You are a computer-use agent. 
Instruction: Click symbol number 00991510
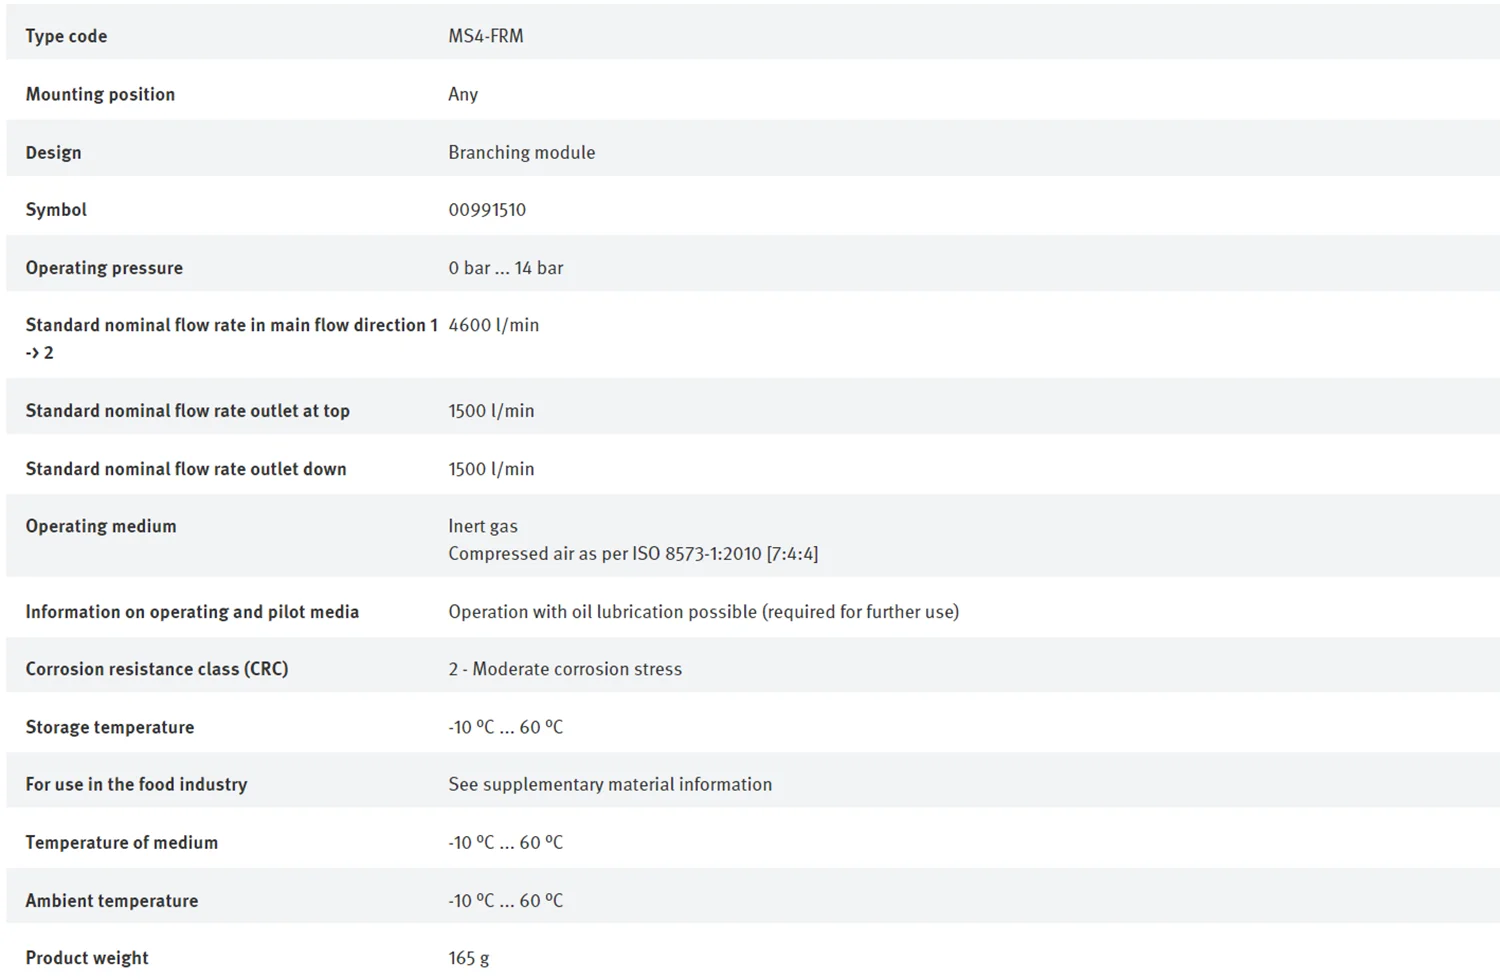(x=487, y=210)
